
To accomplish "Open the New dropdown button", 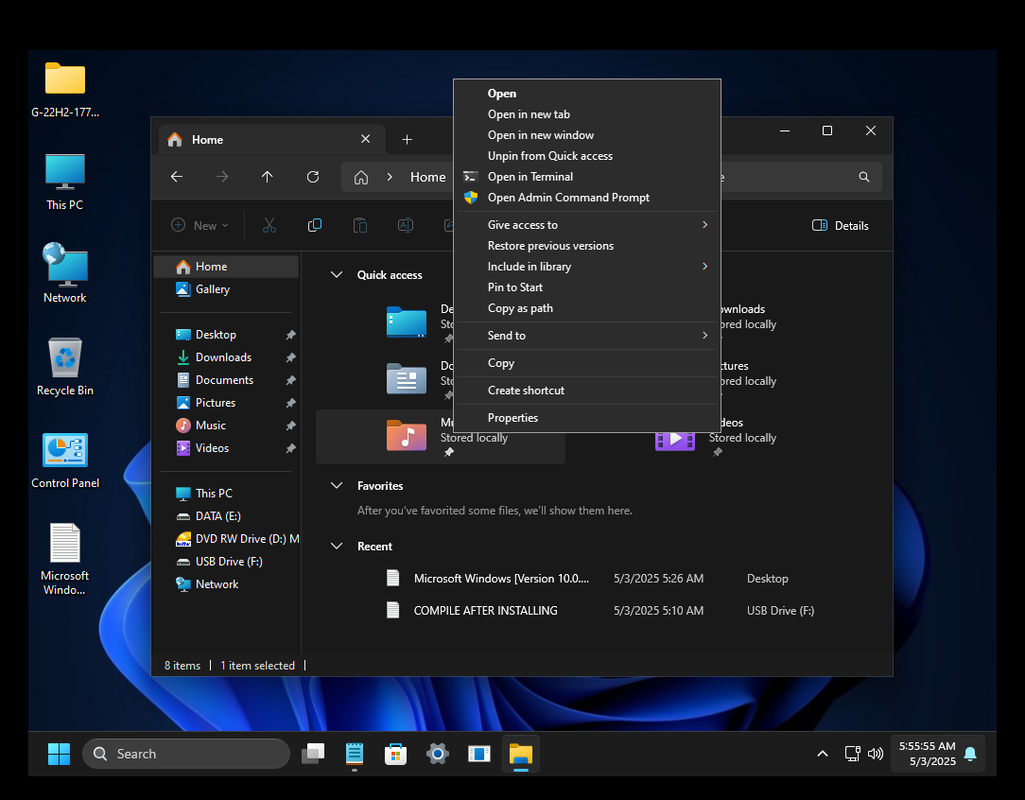I will (x=199, y=225).
